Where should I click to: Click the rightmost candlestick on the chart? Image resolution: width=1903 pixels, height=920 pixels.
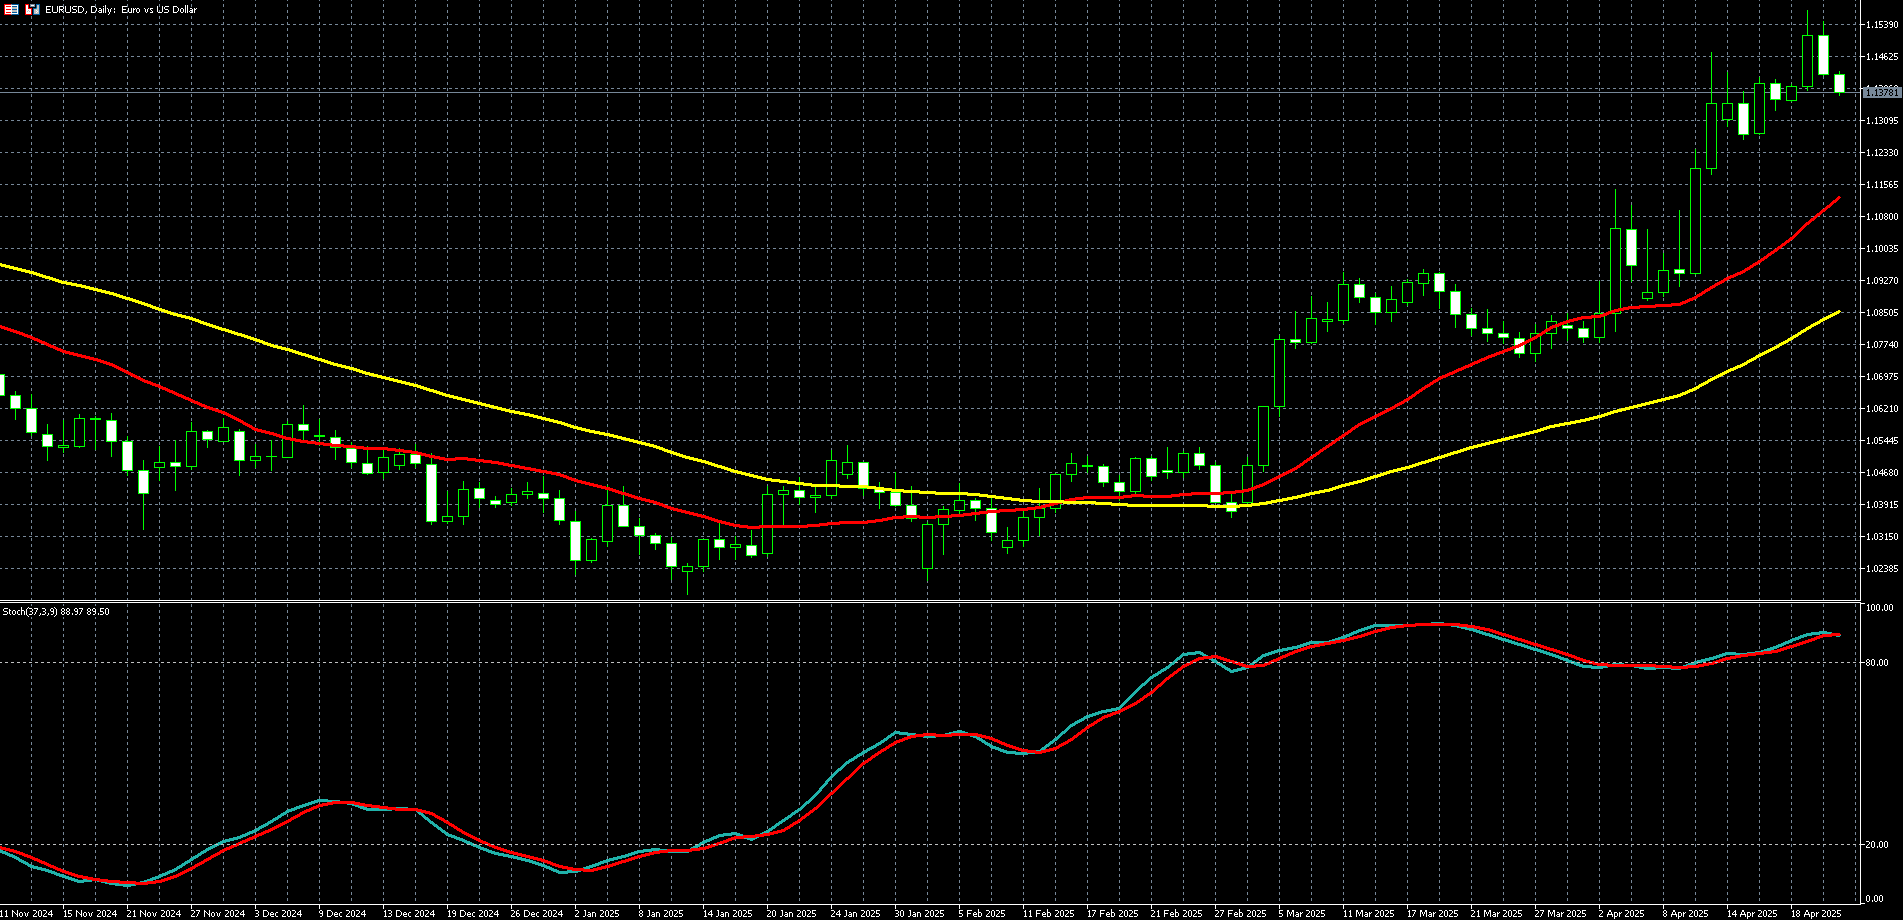coord(1839,83)
